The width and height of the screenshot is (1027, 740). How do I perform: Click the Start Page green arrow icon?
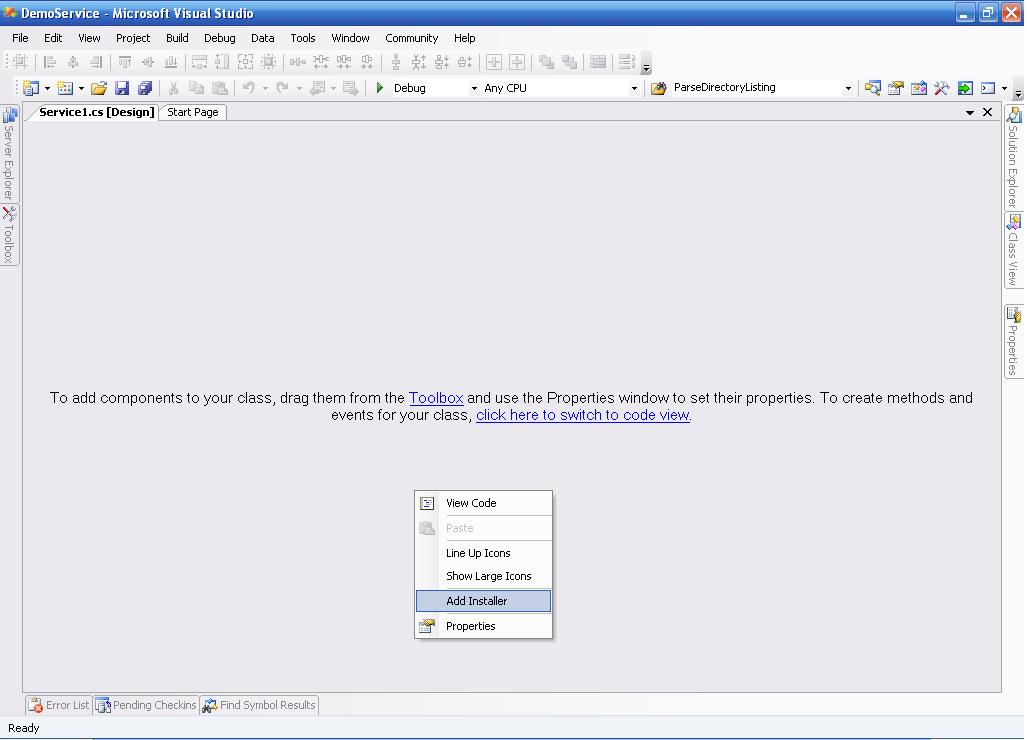click(965, 88)
